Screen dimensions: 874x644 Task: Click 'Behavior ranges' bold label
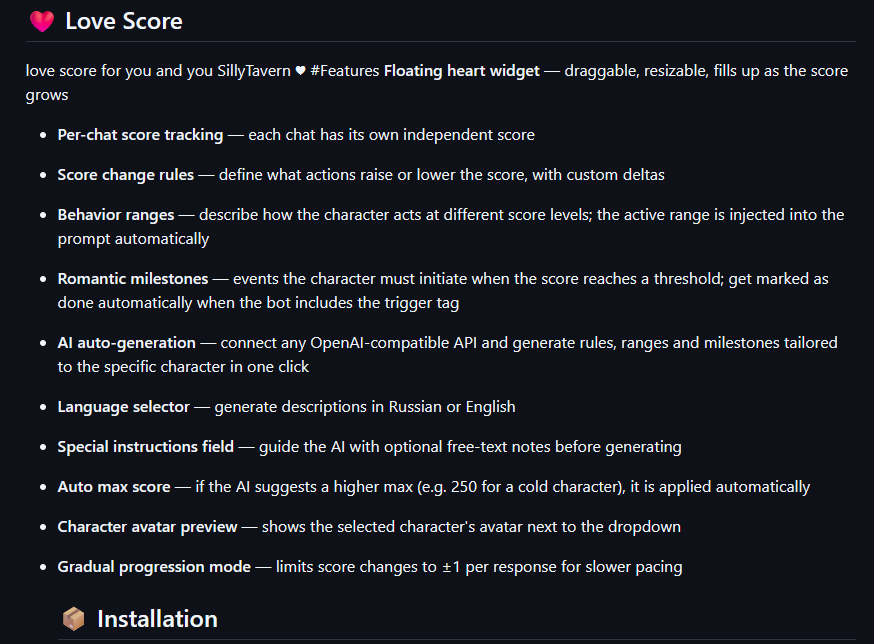click(116, 215)
